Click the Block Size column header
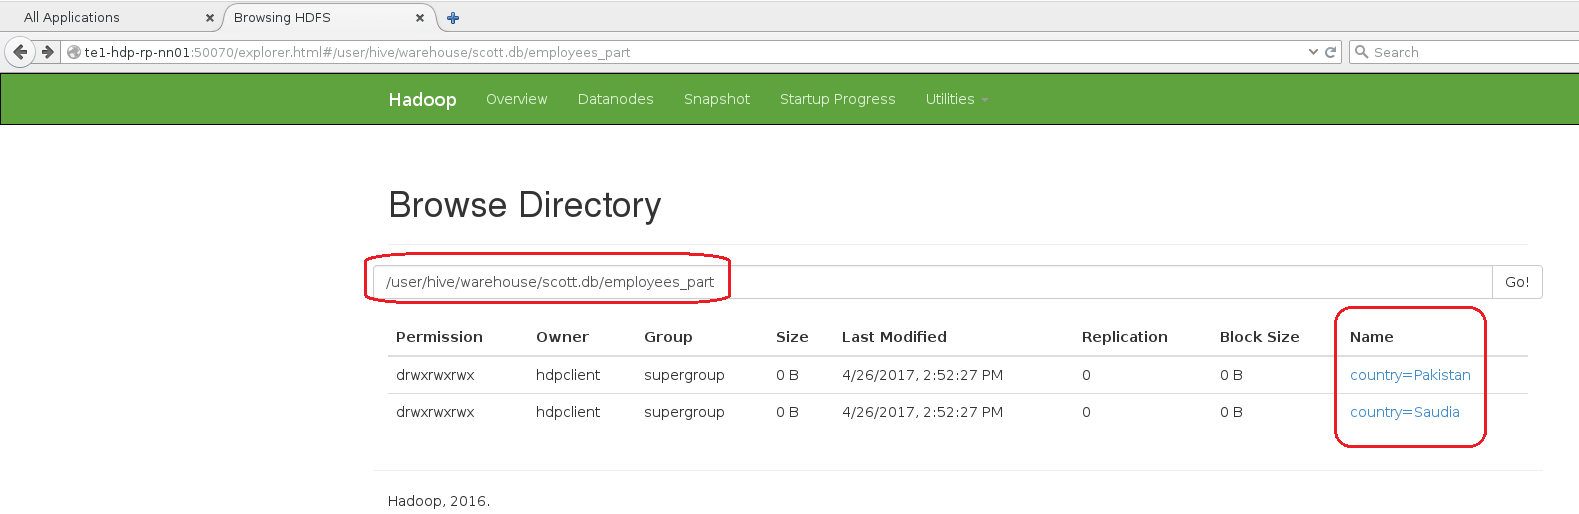The width and height of the screenshot is (1579, 514). pyautogui.click(x=1259, y=337)
